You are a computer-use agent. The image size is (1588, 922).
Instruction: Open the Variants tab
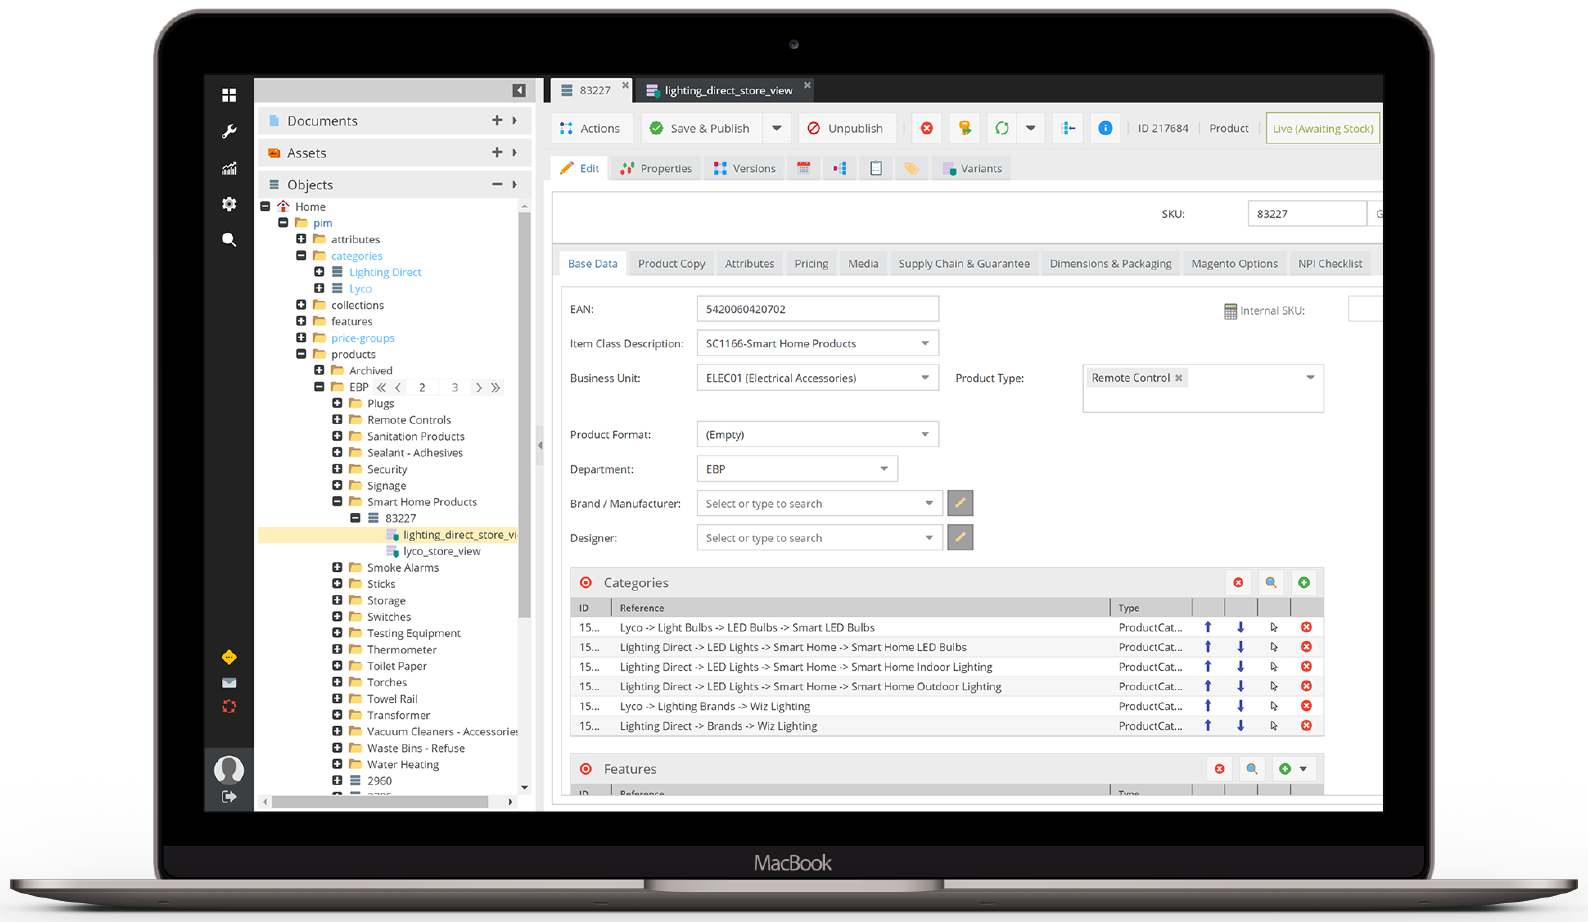pyautogui.click(x=972, y=168)
